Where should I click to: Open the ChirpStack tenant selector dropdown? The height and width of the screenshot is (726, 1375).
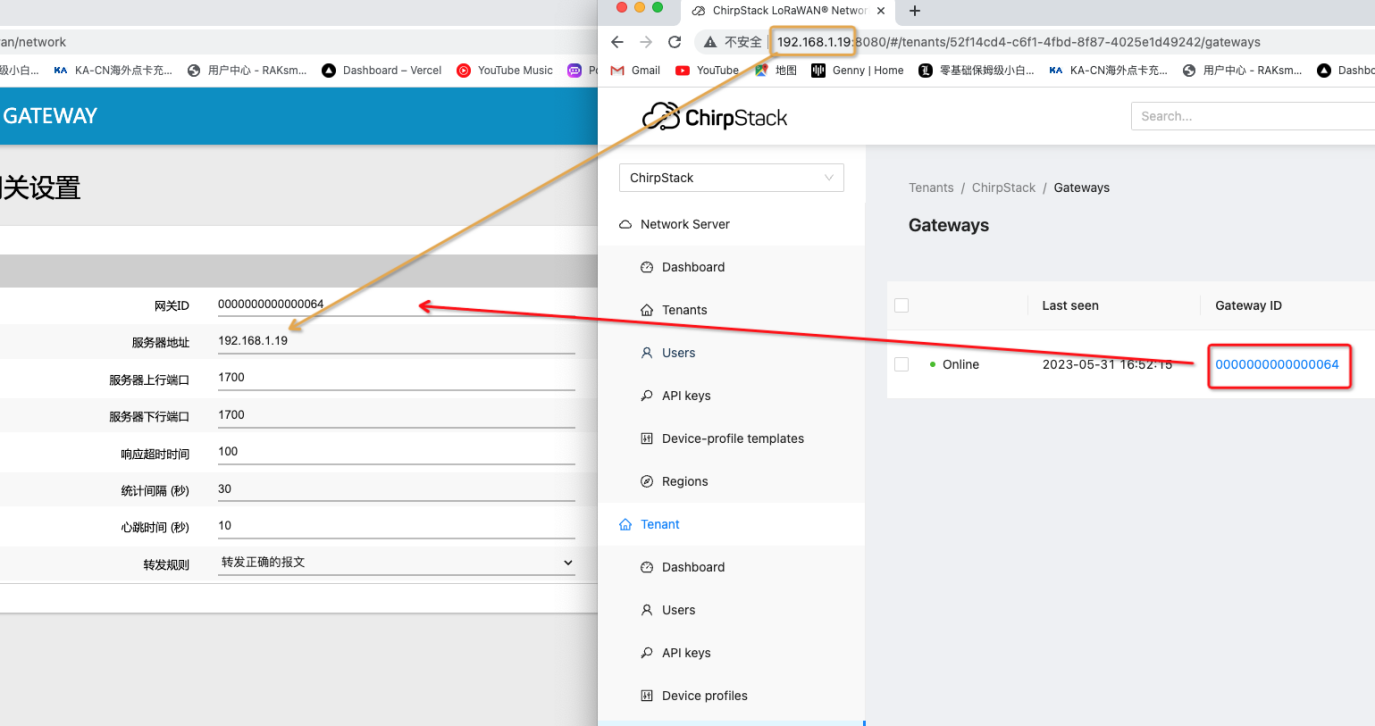pyautogui.click(x=731, y=178)
